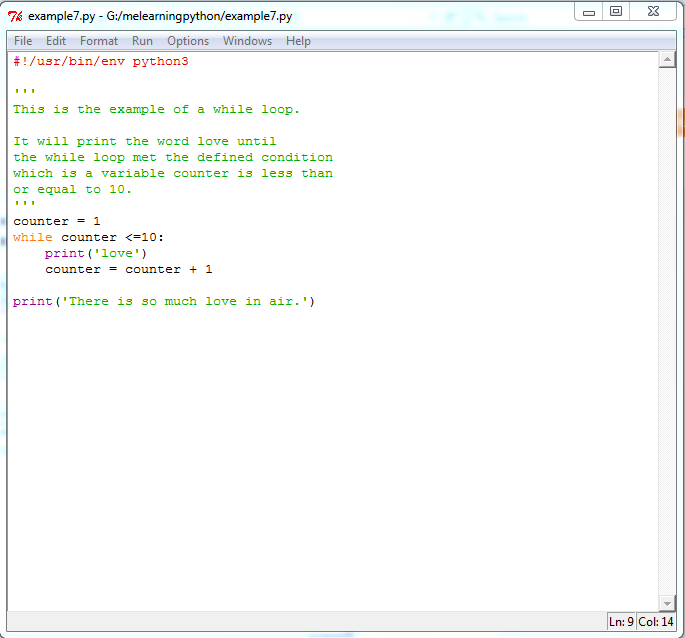Open the Edit menu

pyautogui.click(x=56, y=41)
